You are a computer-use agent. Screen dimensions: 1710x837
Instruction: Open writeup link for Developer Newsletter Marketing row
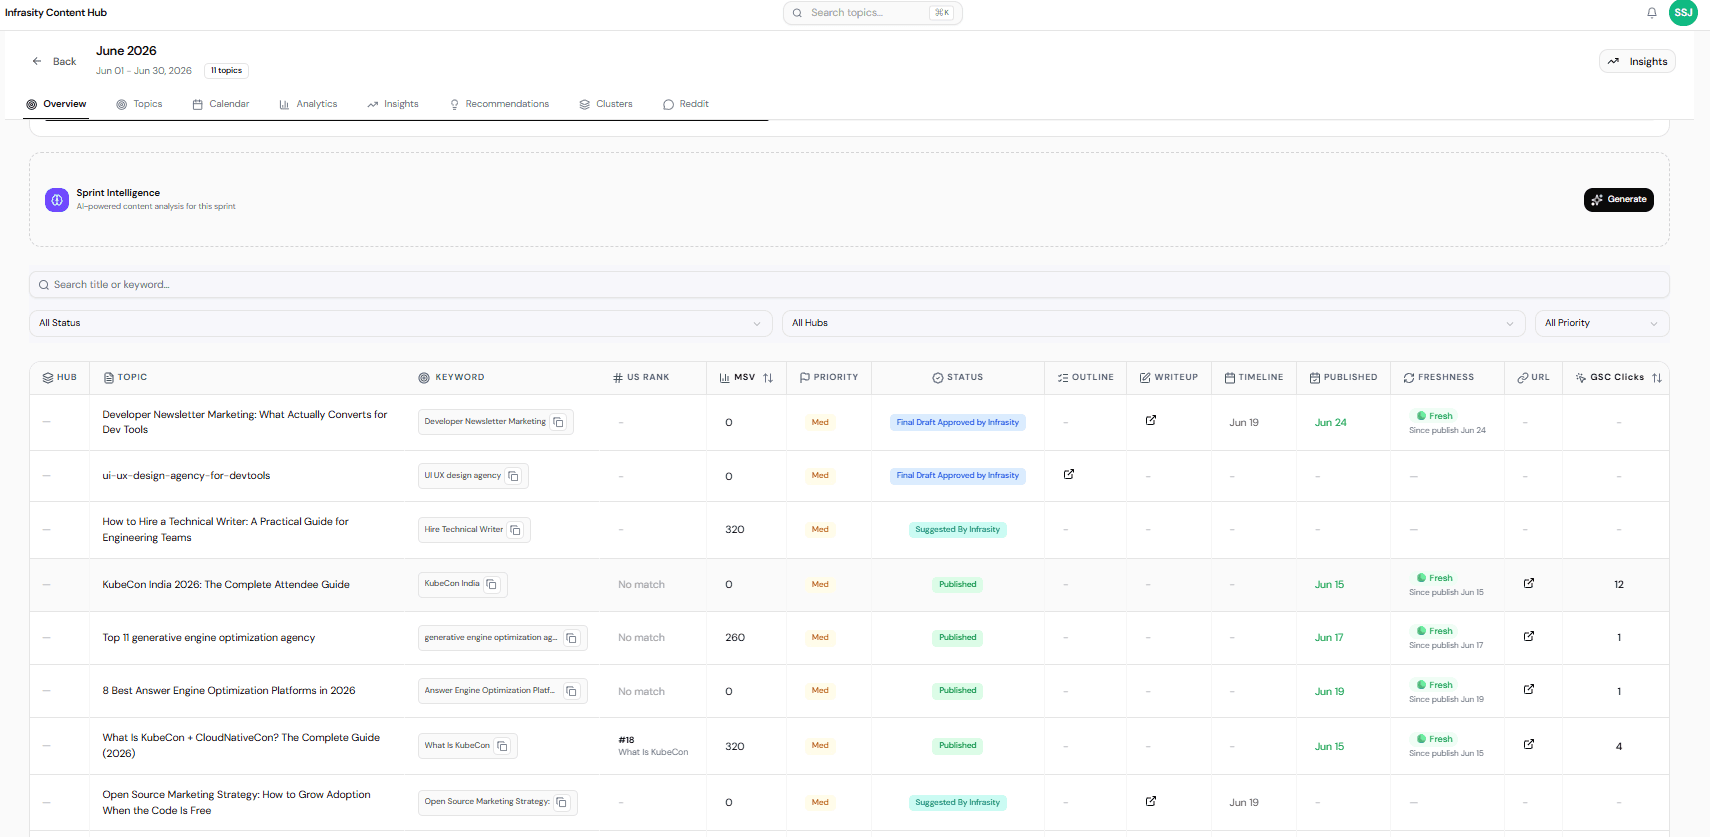[1151, 420]
